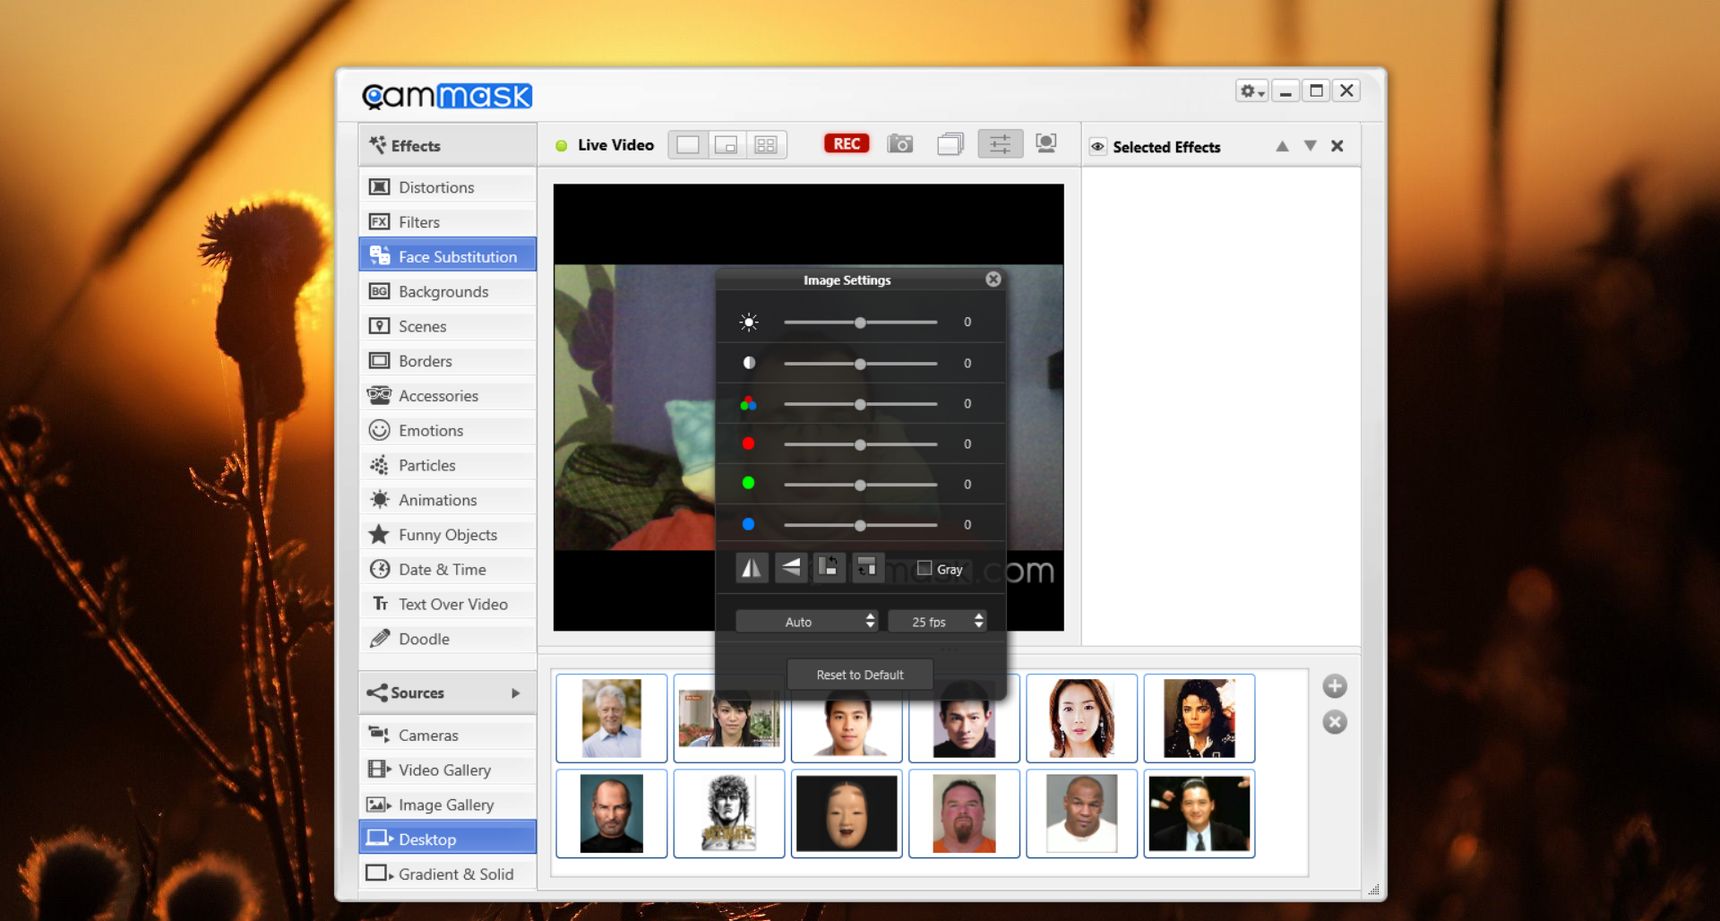The image size is (1720, 921).
Task: Click the Live Video label
Action: click(x=615, y=145)
